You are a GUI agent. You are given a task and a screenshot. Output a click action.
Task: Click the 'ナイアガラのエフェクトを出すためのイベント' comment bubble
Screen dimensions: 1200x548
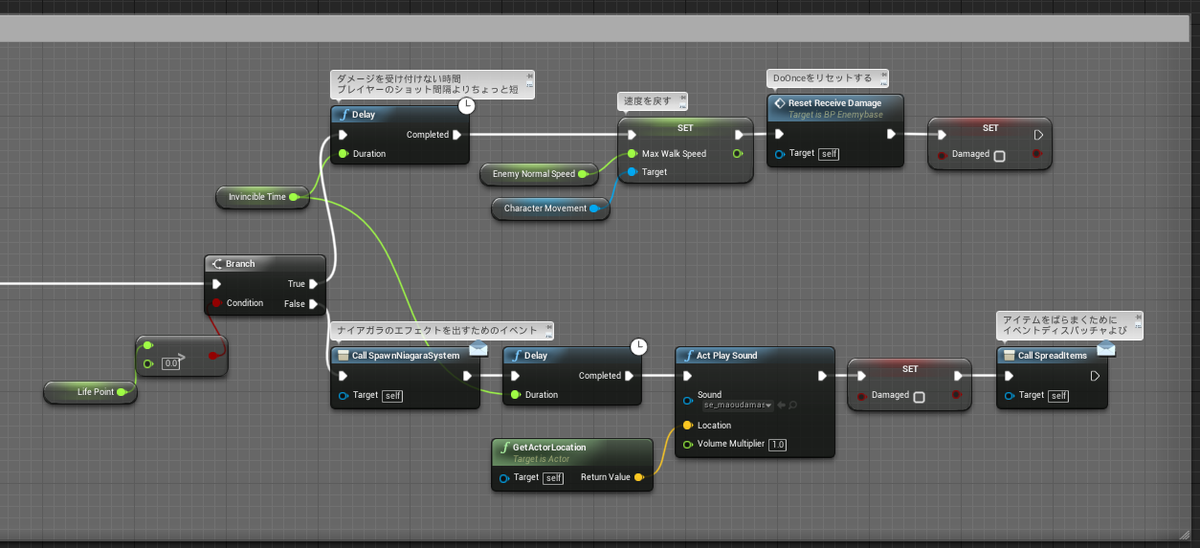tap(443, 329)
